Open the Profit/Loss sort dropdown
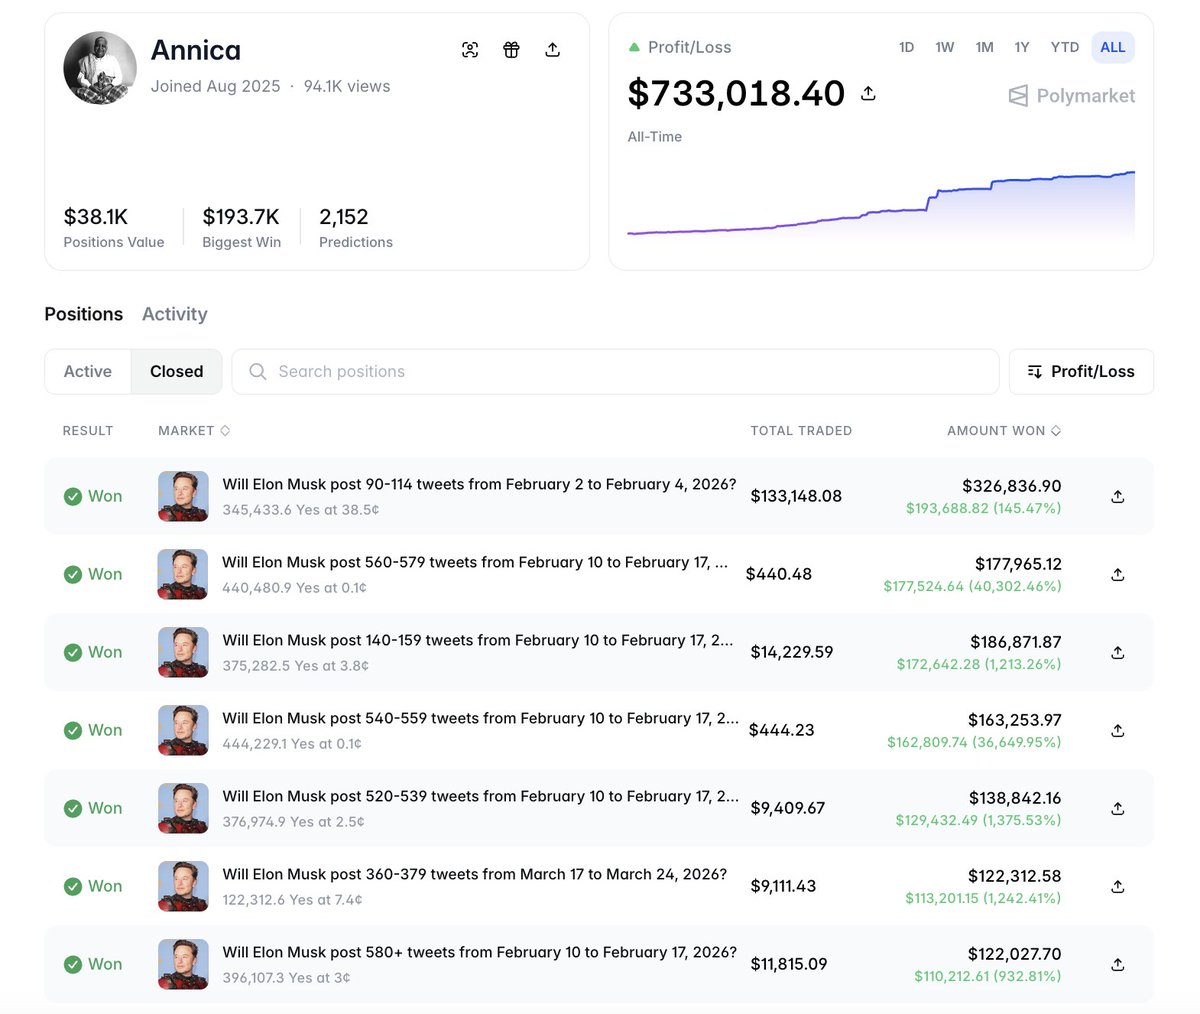The width and height of the screenshot is (1200, 1014). point(1081,371)
